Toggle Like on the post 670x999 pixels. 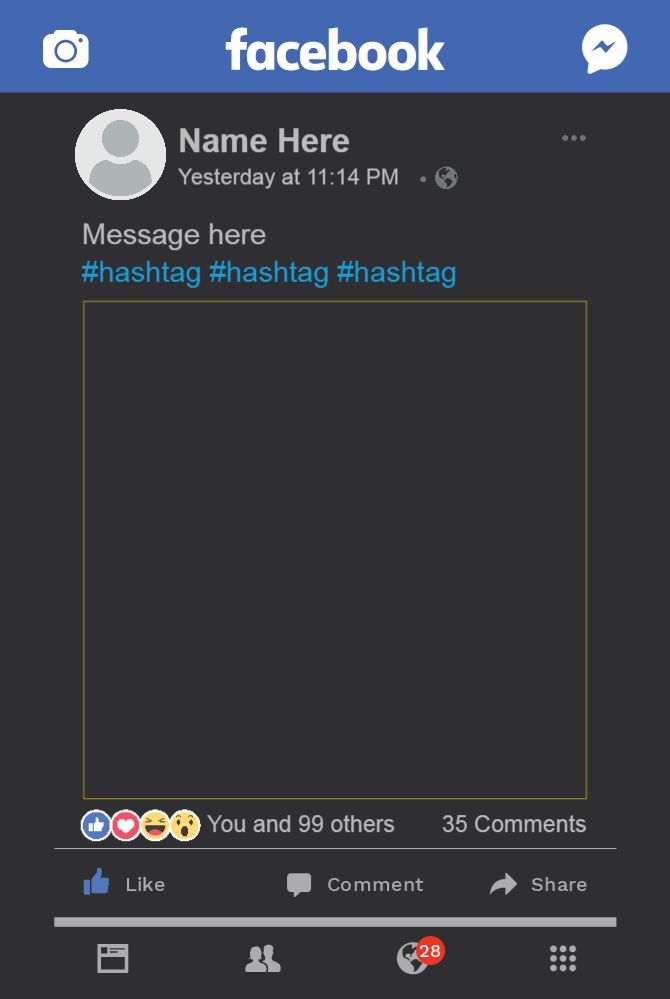[124, 883]
